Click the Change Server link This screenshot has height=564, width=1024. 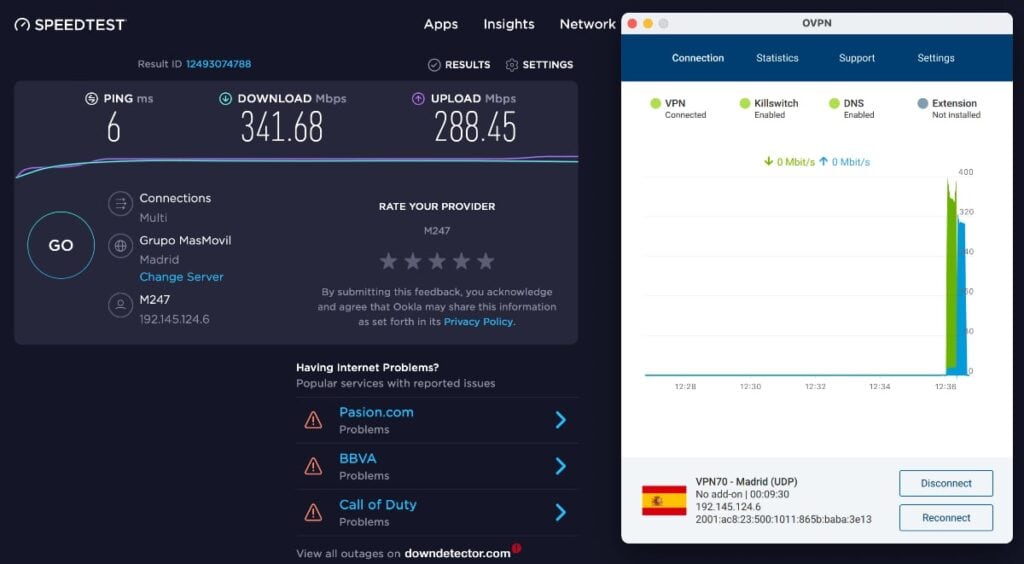(182, 277)
